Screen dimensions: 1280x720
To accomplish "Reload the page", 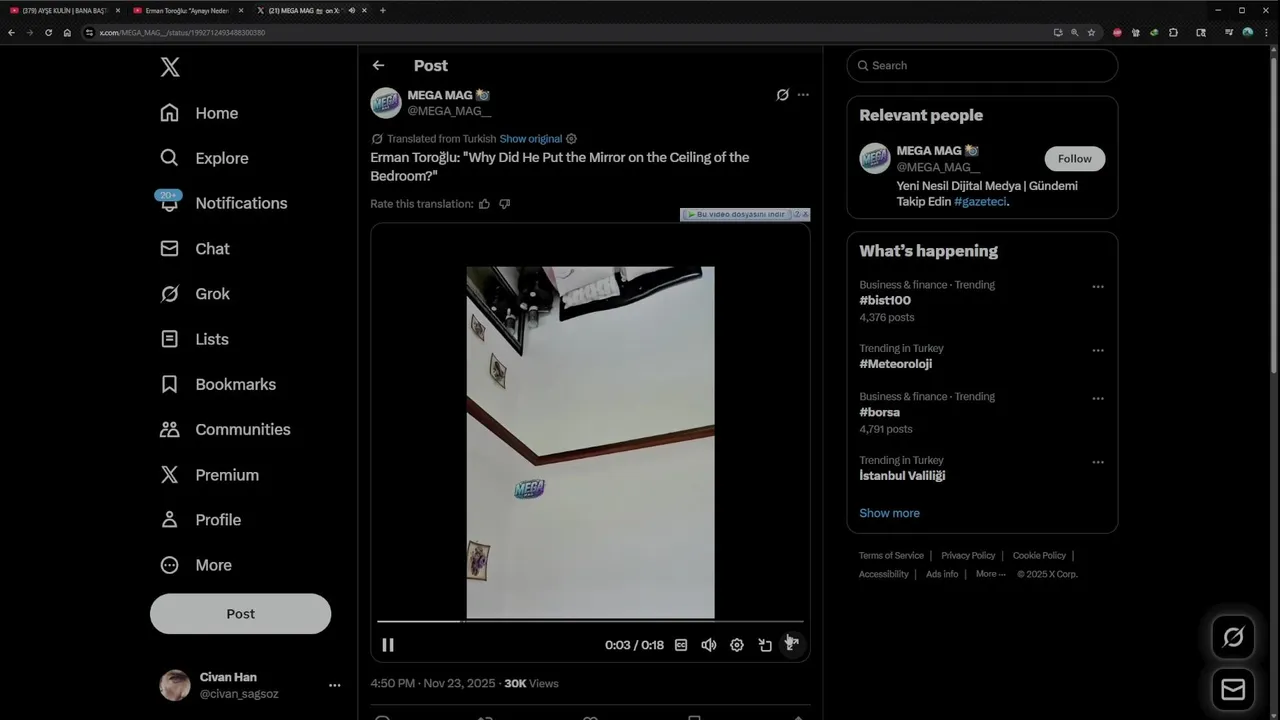I will click(x=48, y=32).
